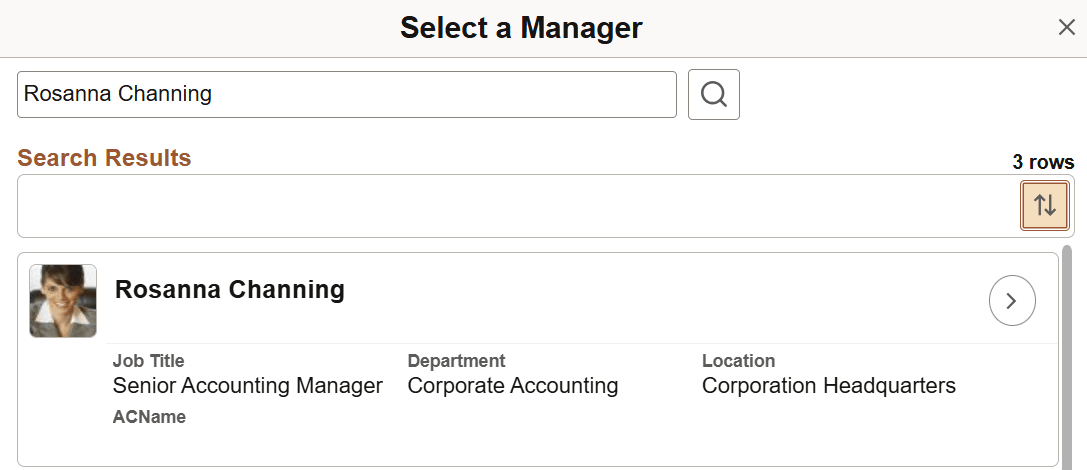1087x470 pixels.
Task: Click the Senior Accounting Manager job title
Action: pyautogui.click(x=247, y=386)
